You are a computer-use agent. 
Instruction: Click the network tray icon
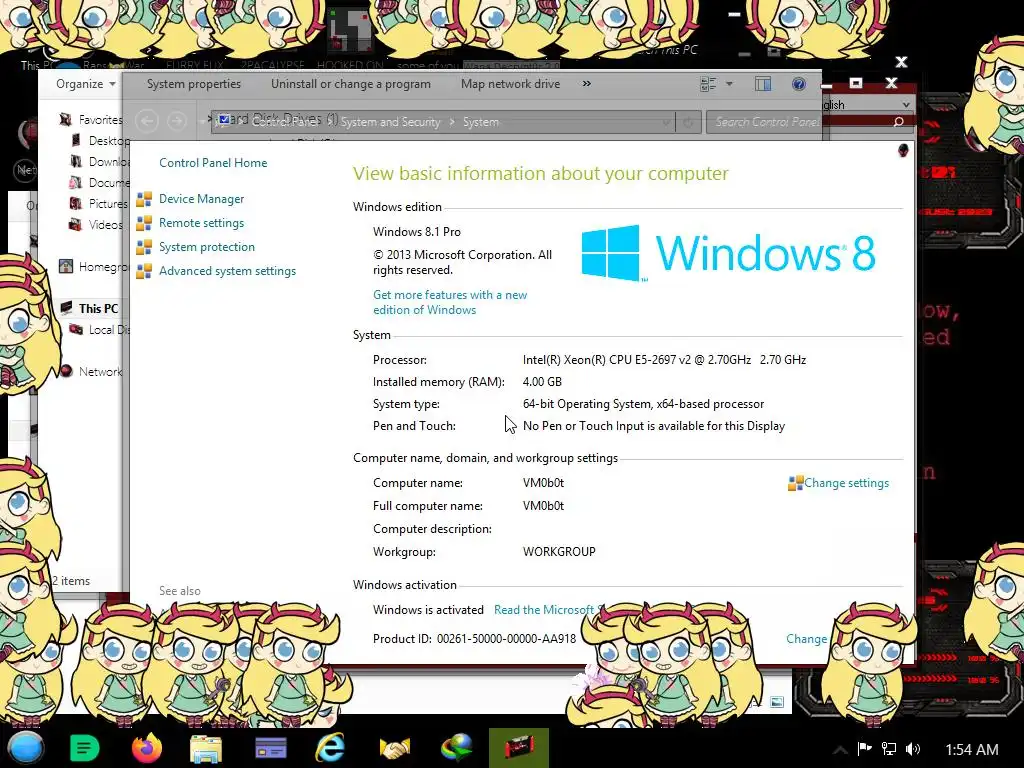889,749
